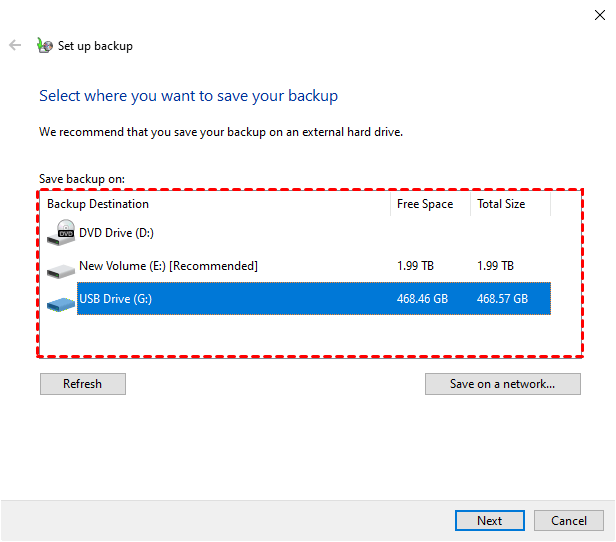The width and height of the screenshot is (616, 542).
Task: Select the USB Drive (G:) label
Action: click(115, 299)
